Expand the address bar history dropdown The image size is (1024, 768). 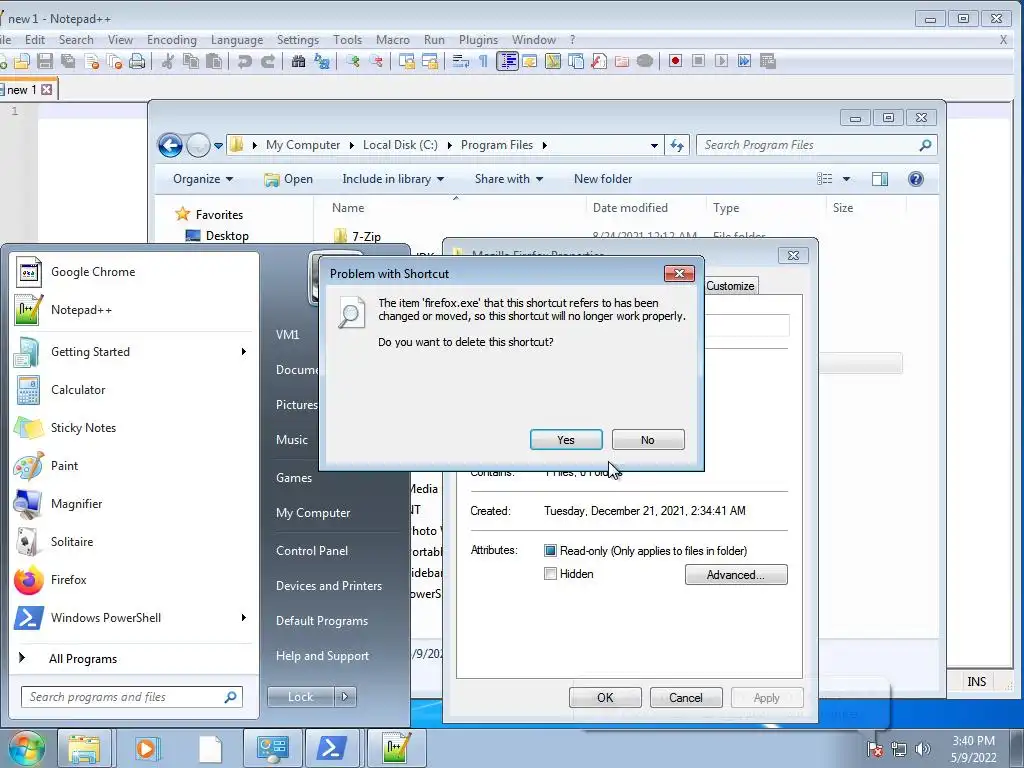point(654,145)
